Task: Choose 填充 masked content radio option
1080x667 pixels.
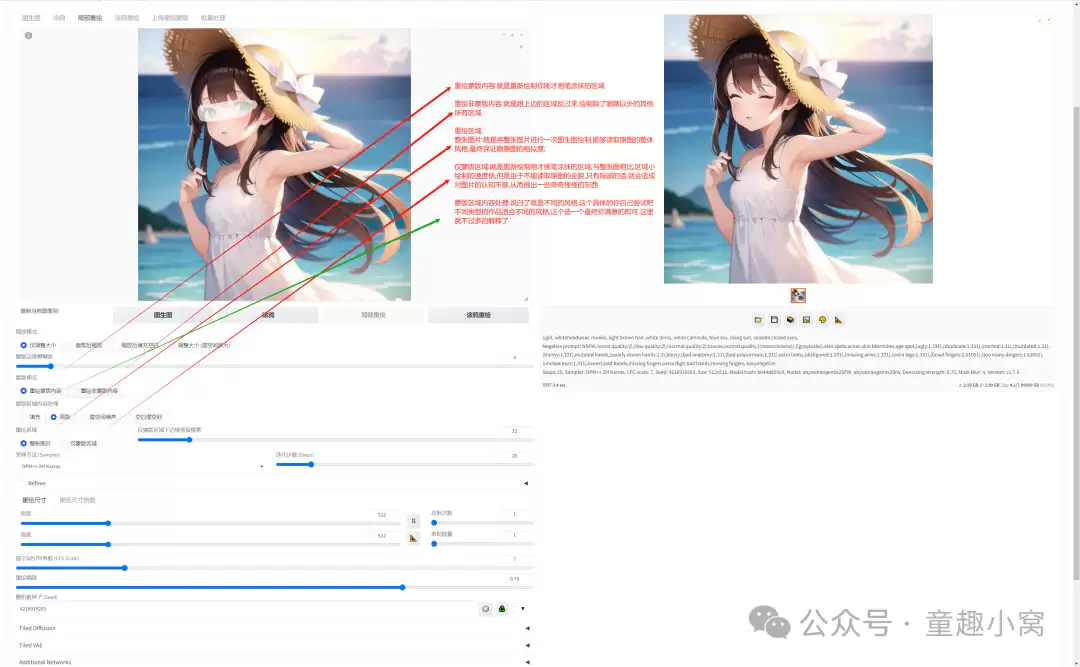Action: (30, 417)
